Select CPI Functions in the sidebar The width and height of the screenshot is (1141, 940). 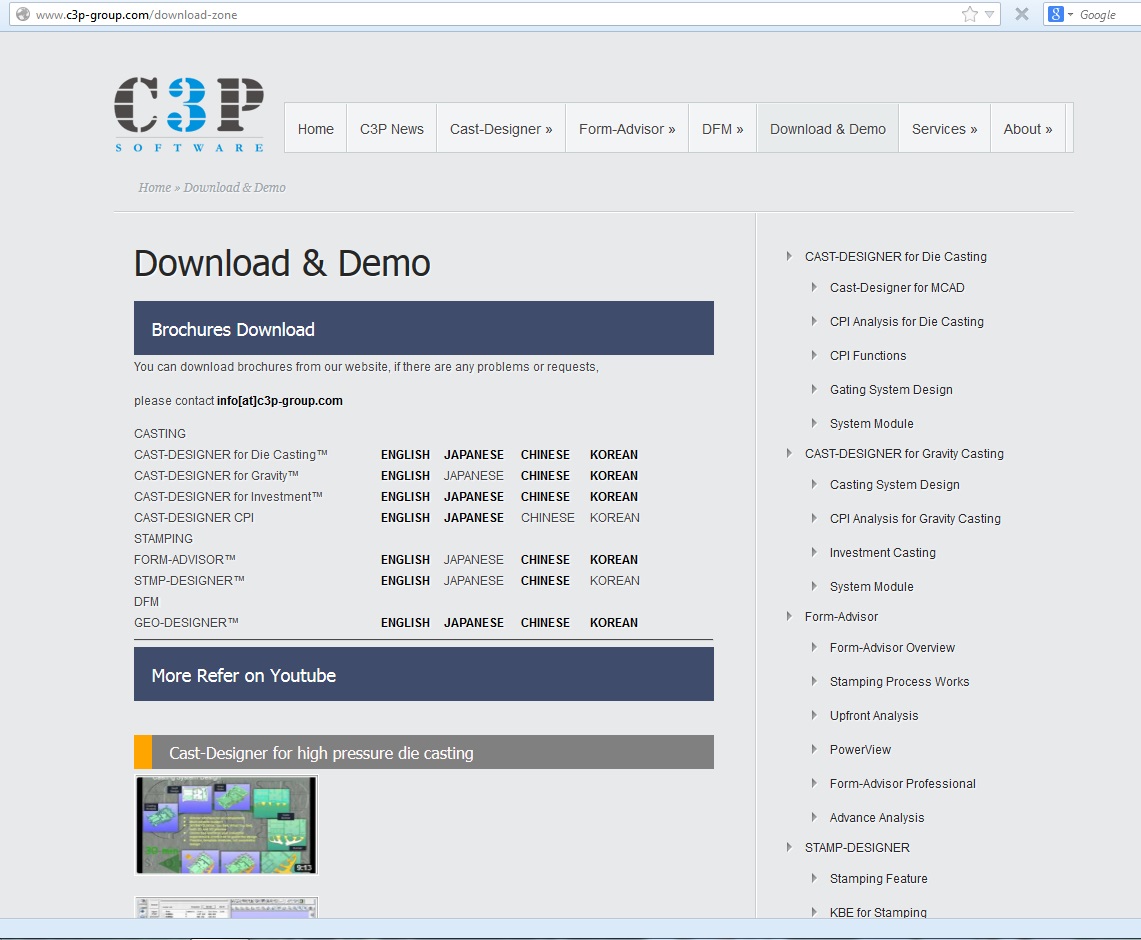click(x=868, y=356)
